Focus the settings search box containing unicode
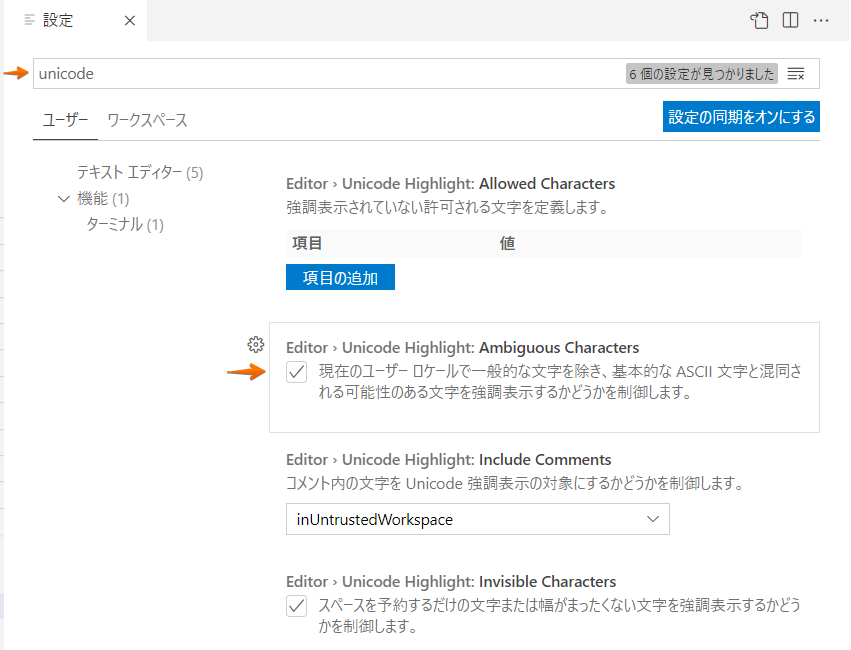 point(320,74)
